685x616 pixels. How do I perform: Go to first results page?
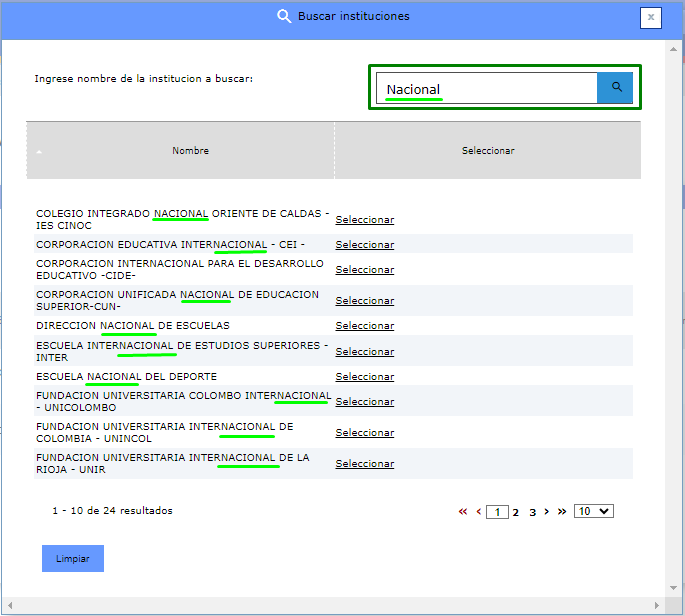[463, 511]
